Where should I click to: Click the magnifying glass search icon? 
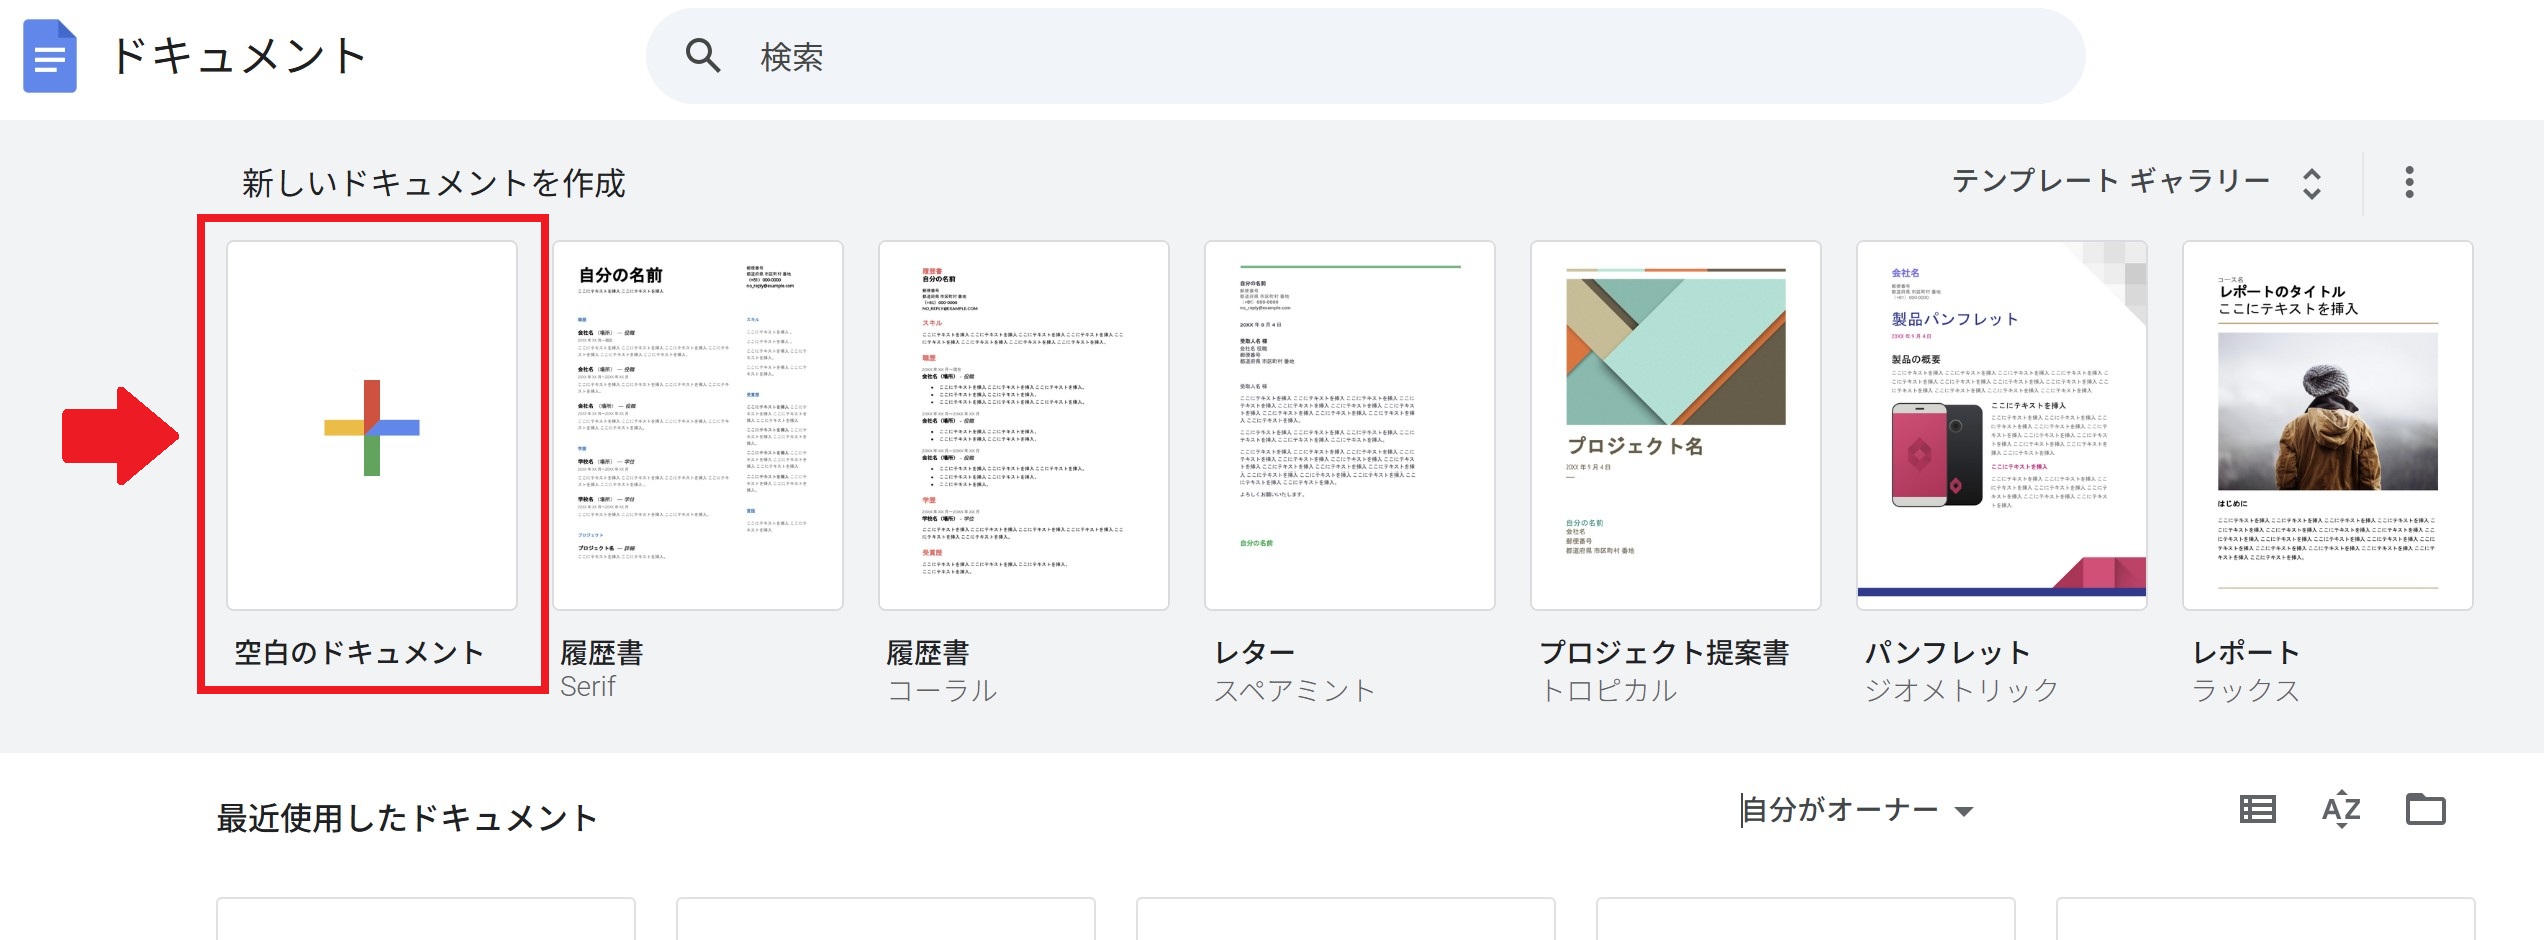click(703, 56)
